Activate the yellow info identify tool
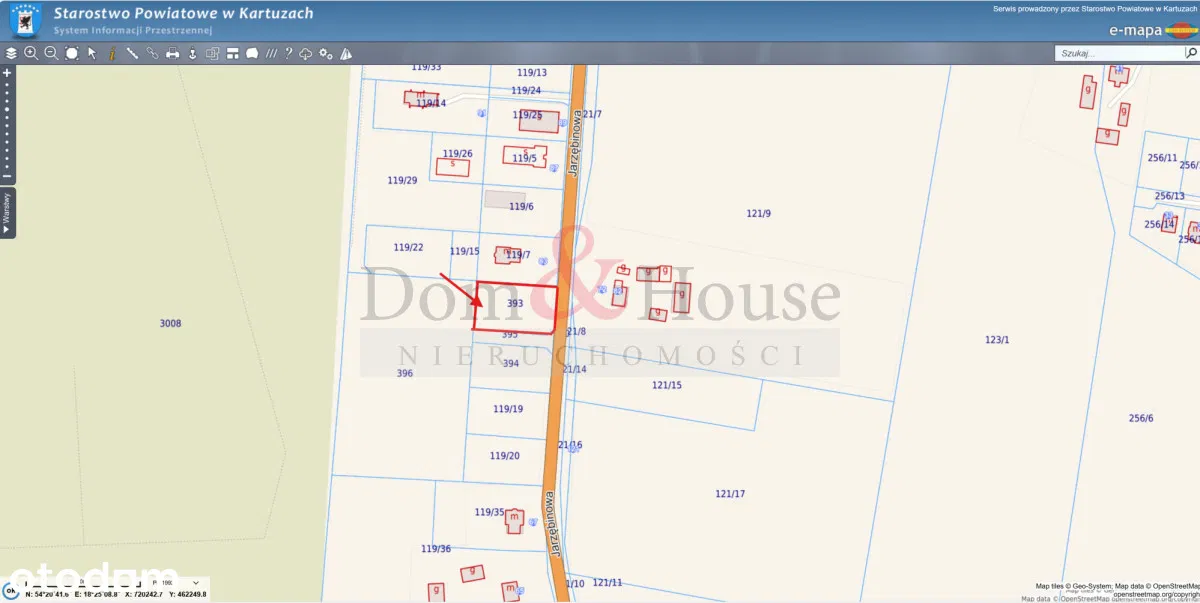The width and height of the screenshot is (1200, 603). (112, 53)
